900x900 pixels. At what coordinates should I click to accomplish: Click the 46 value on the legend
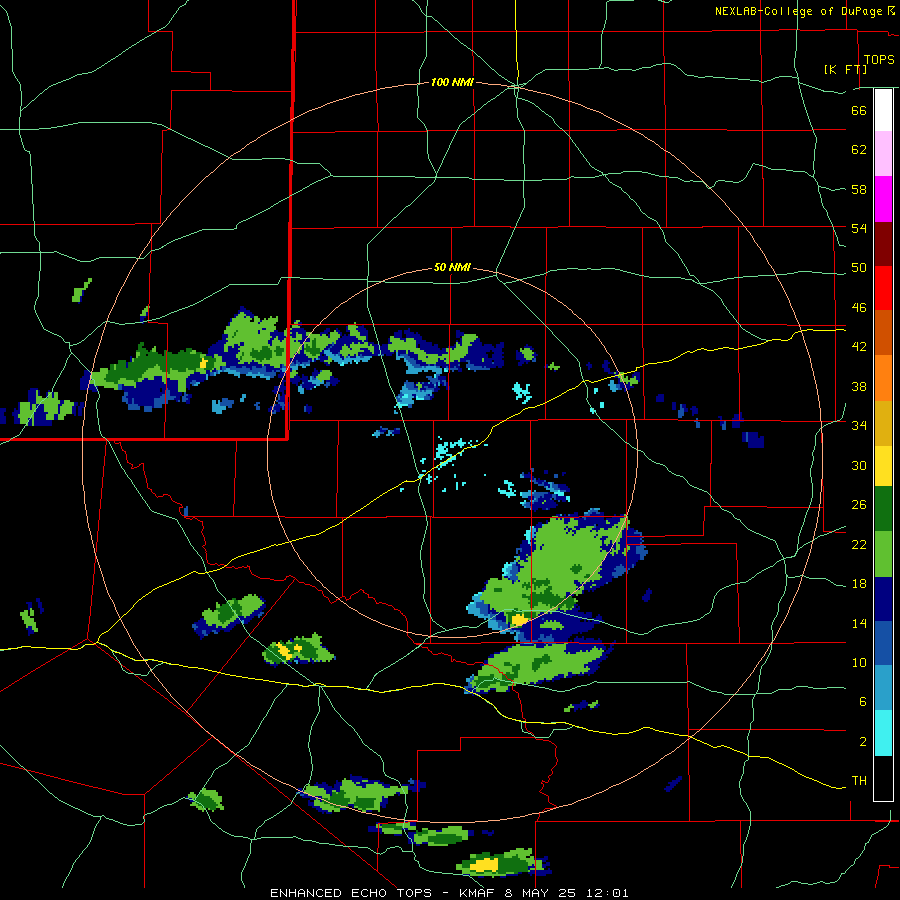859,307
